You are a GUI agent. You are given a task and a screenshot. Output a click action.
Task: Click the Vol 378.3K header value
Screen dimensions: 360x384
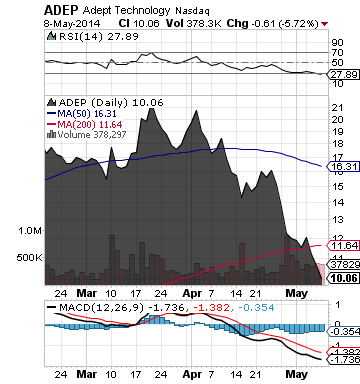click(193, 23)
